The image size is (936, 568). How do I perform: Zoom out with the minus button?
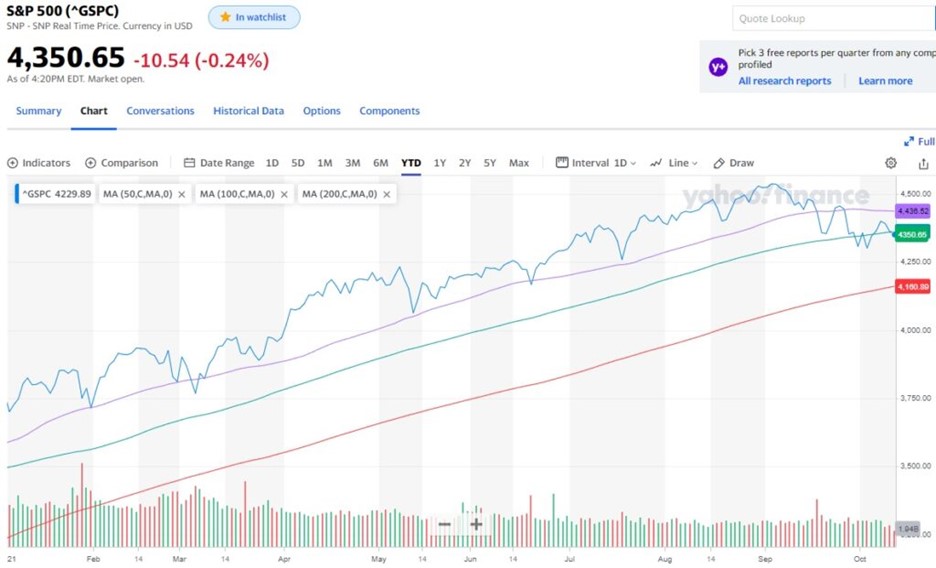point(445,524)
